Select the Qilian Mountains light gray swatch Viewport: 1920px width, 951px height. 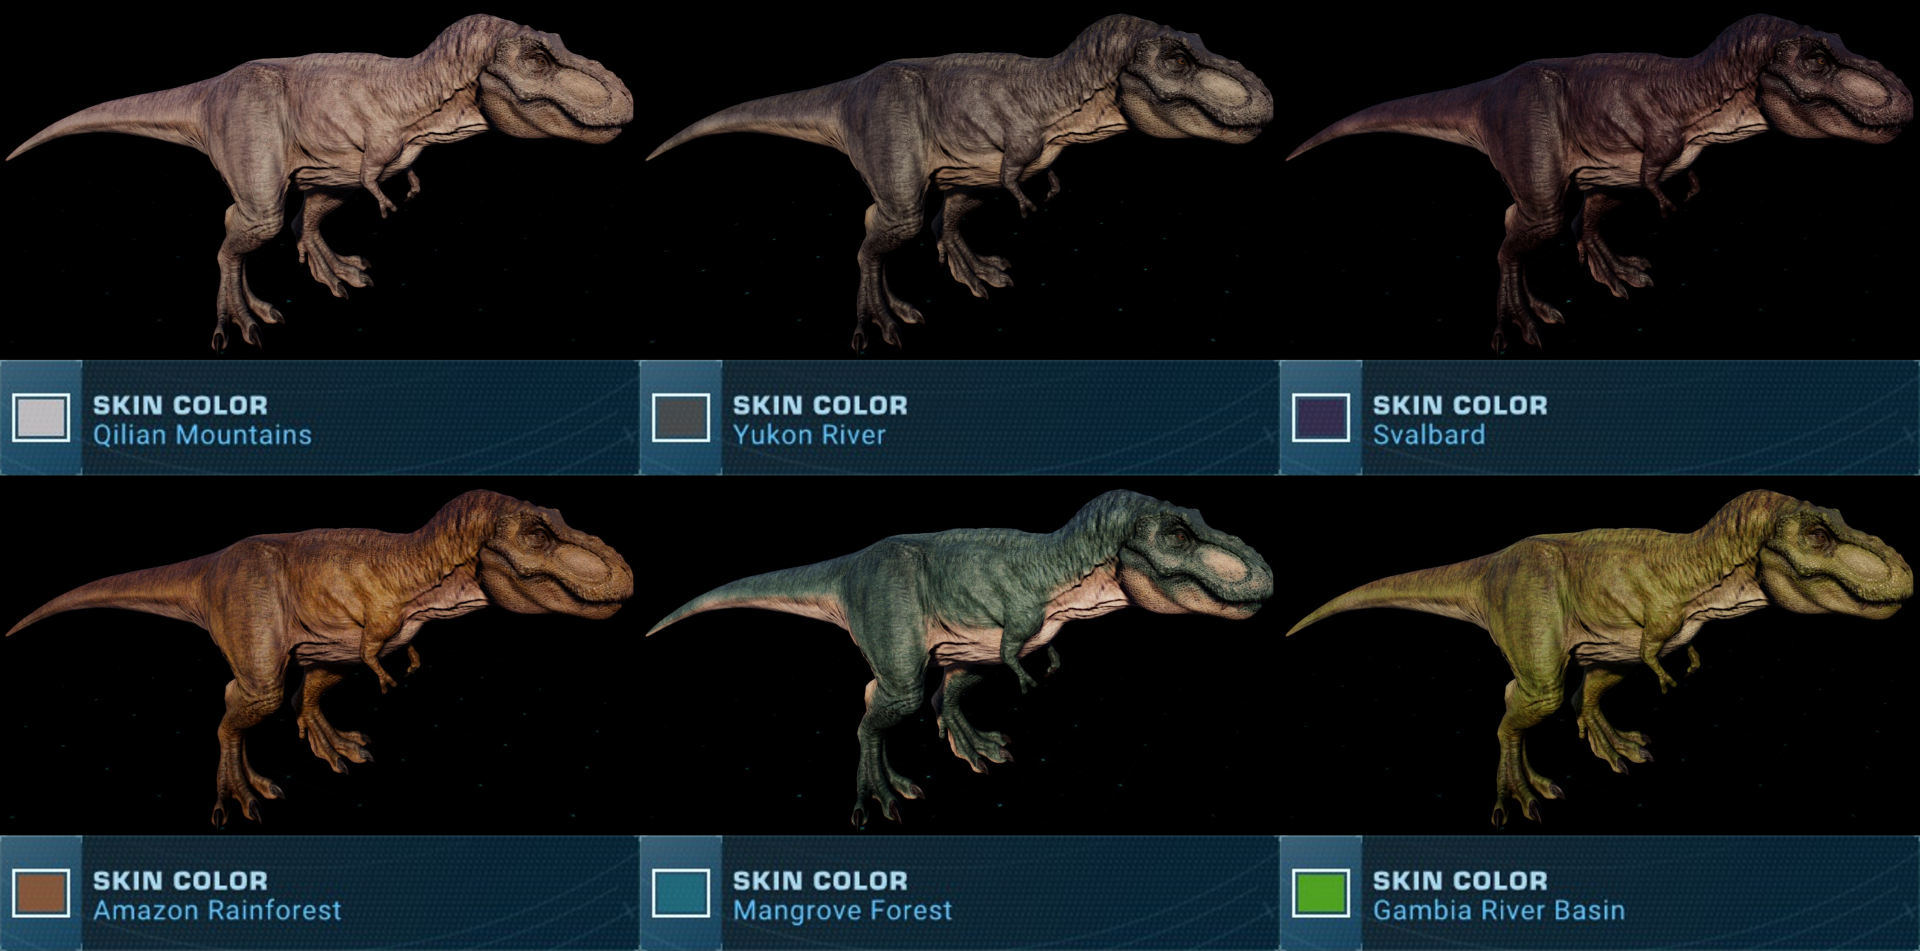[x=41, y=417]
